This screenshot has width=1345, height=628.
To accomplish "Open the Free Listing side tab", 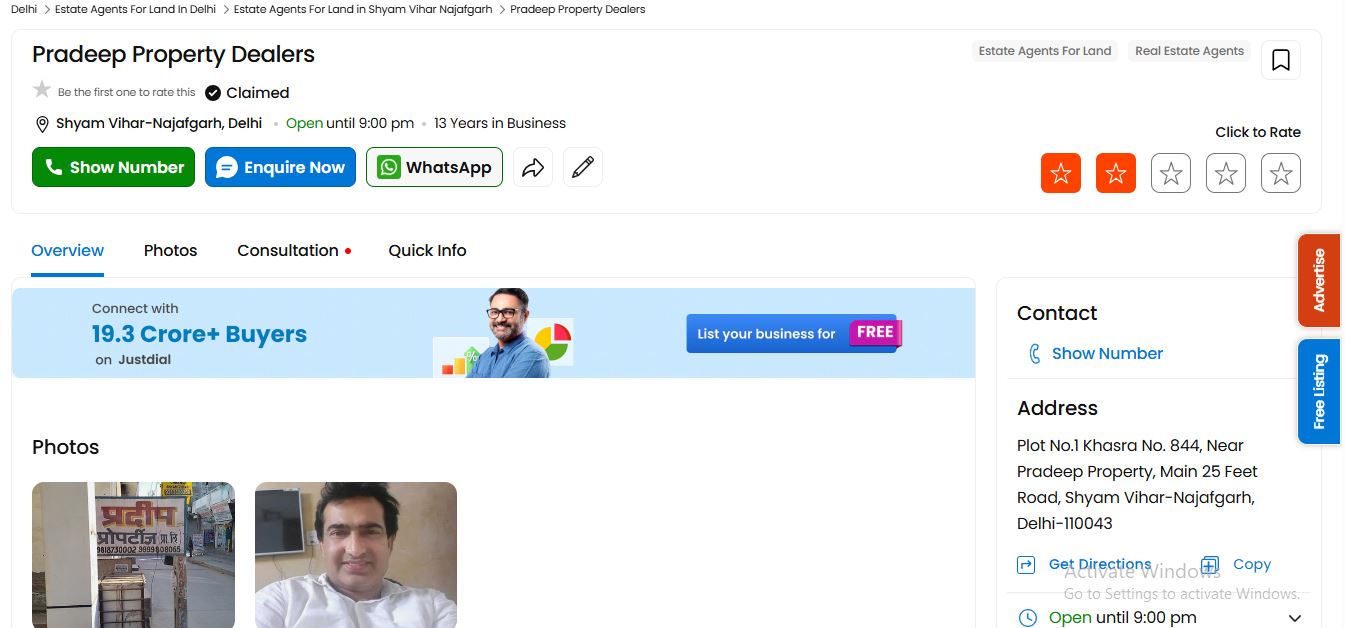I will coord(1319,391).
